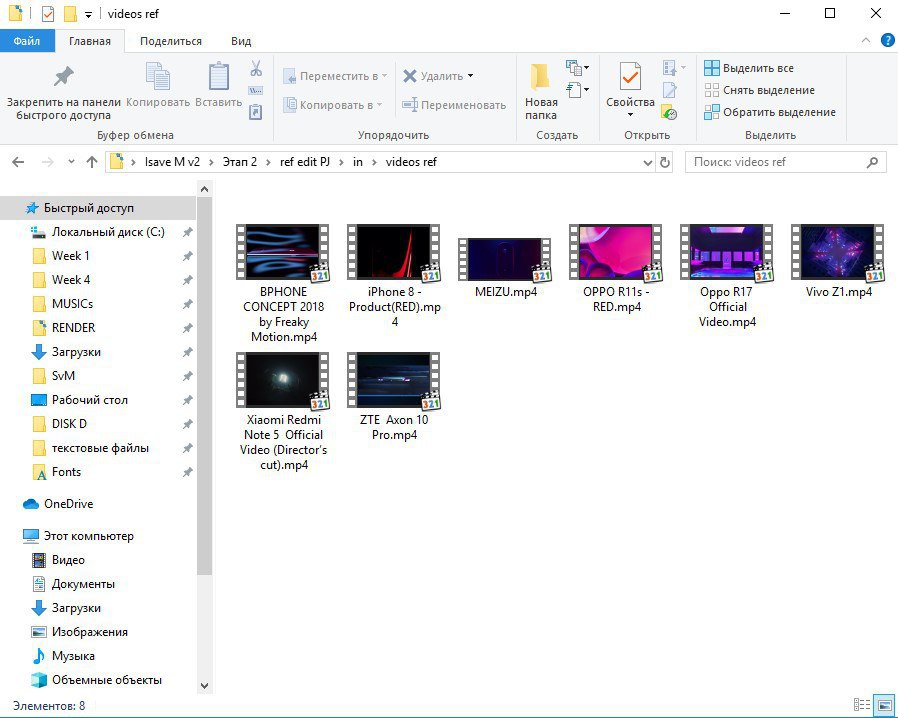Screen dimensions: 898x718
Task: Navigate to ref edit PJ breadcrumb
Action: pyautogui.click(x=305, y=162)
